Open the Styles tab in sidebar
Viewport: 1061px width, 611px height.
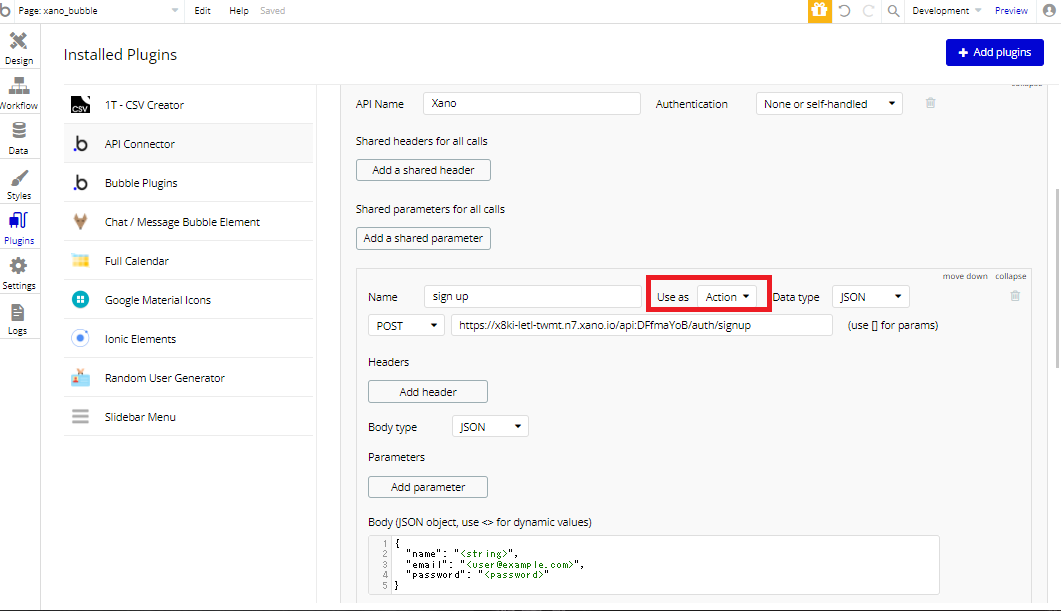click(x=19, y=184)
